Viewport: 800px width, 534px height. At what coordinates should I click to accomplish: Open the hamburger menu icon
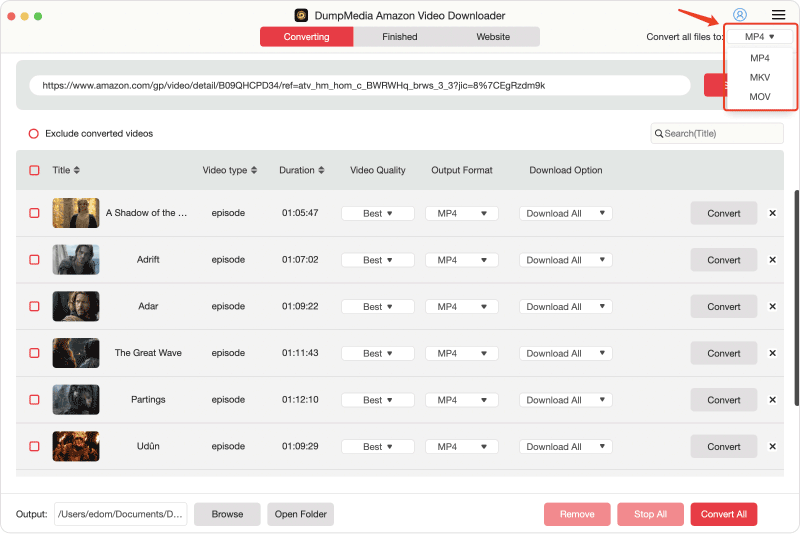click(778, 15)
